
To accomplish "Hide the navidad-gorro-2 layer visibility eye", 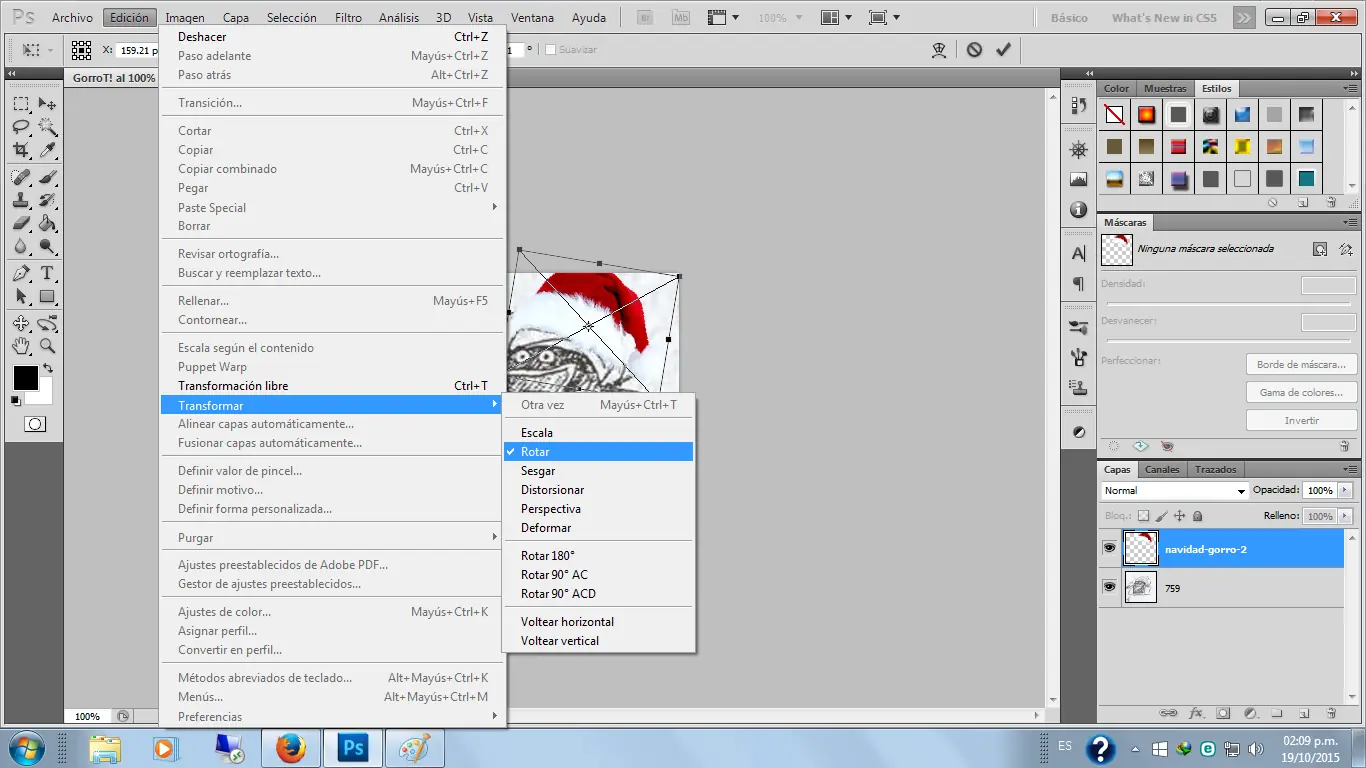I will click(1109, 547).
